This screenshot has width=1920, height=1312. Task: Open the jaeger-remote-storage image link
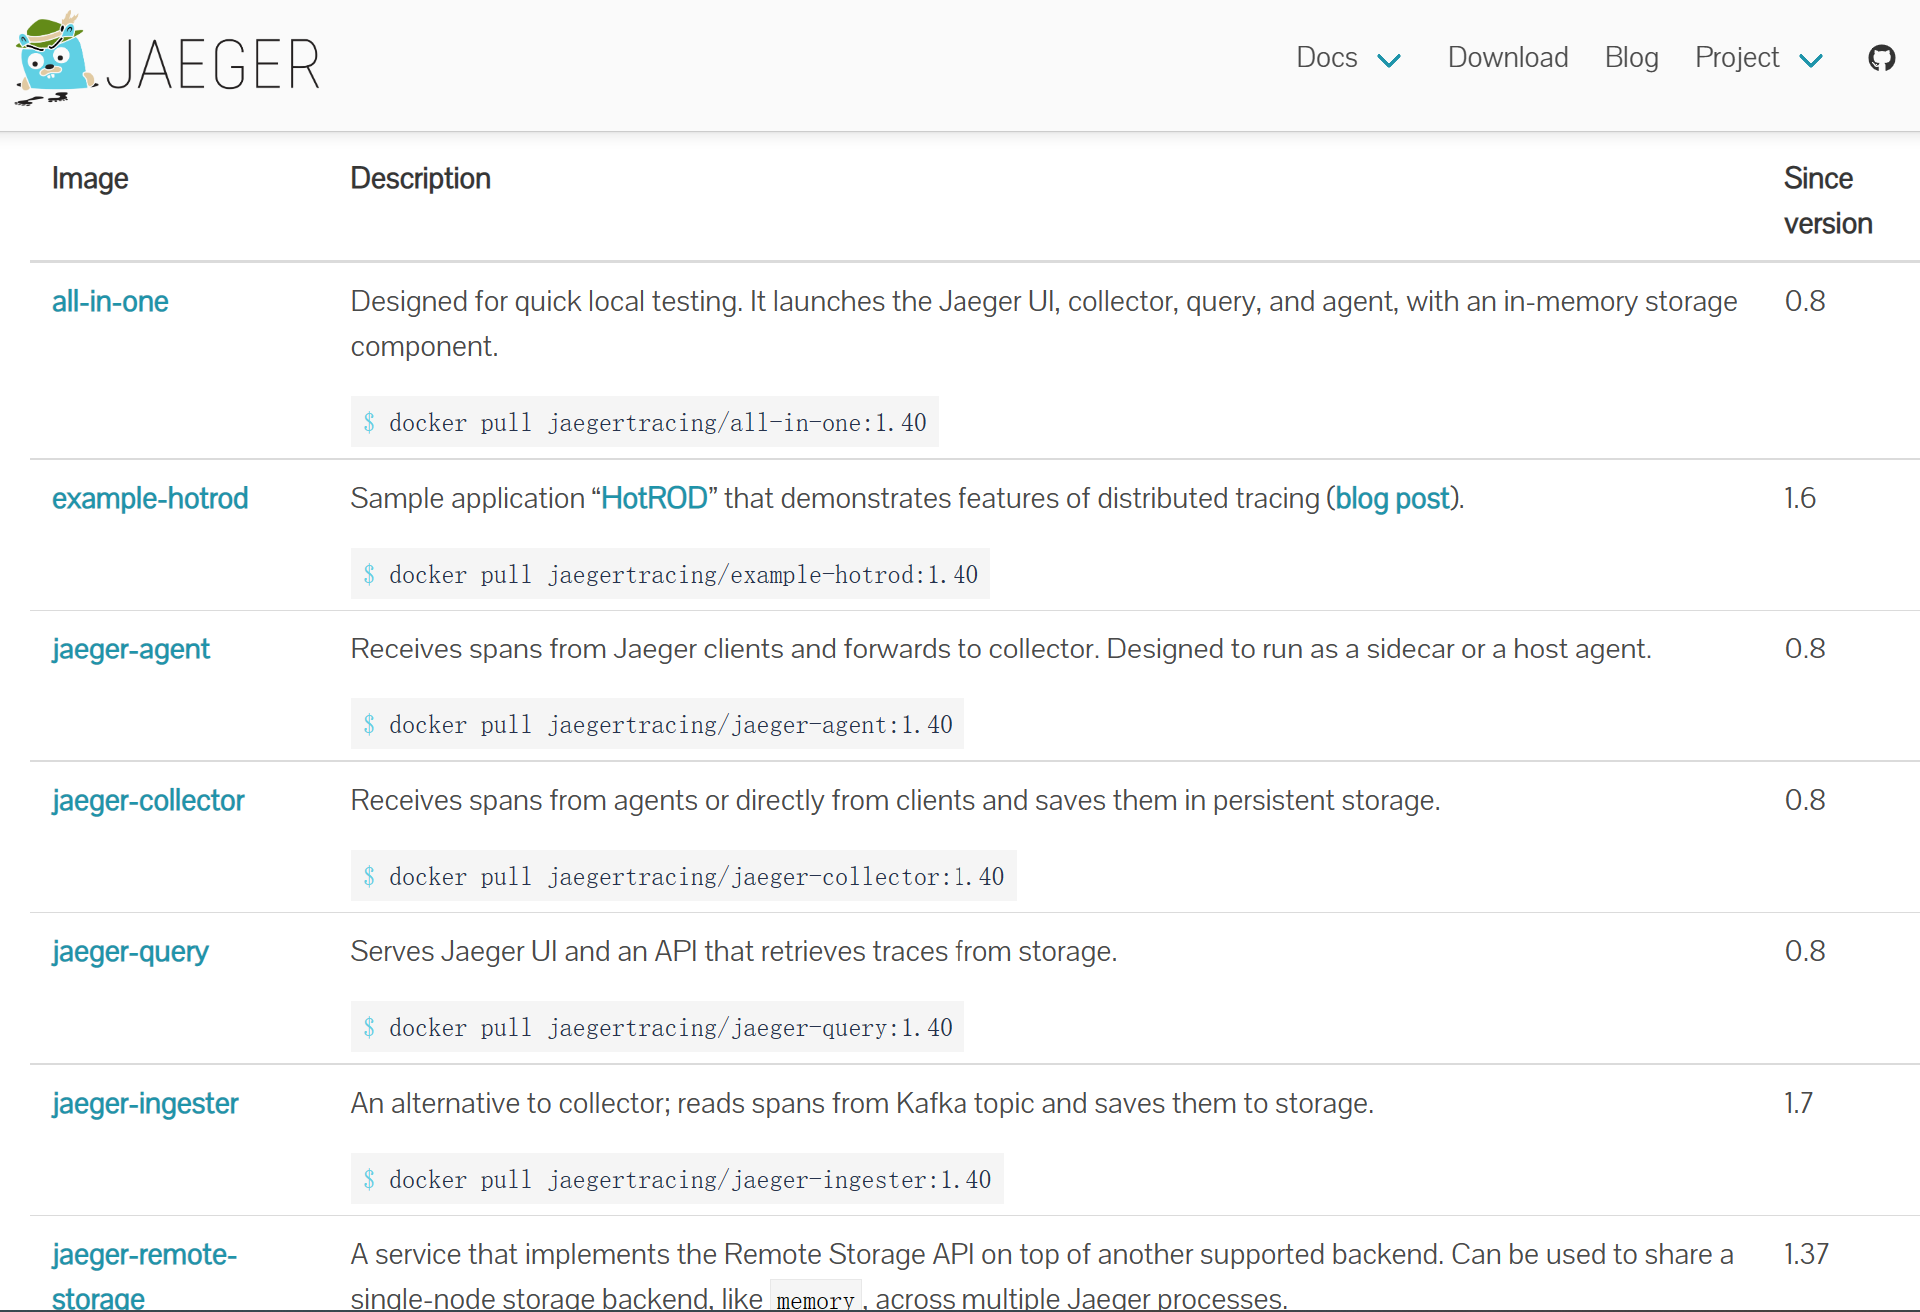pos(144,1276)
